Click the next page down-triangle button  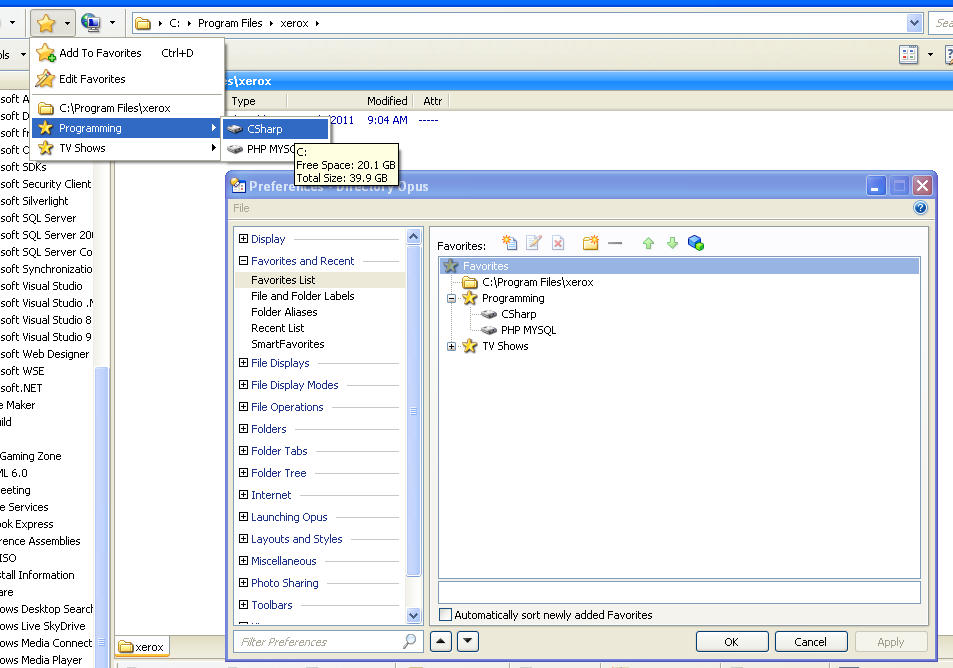point(467,641)
